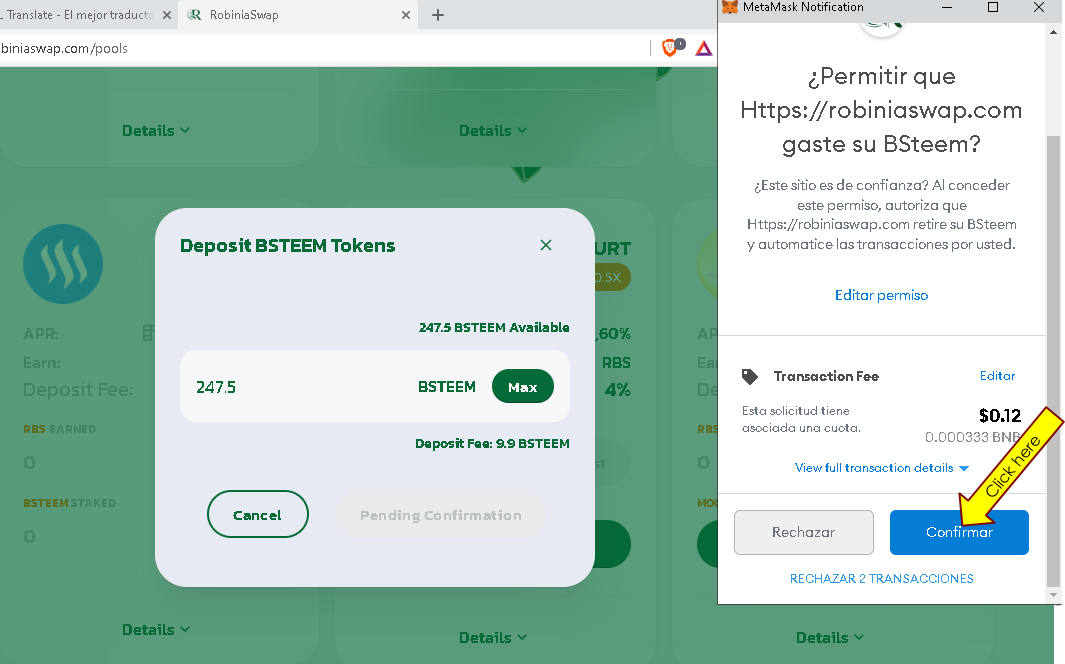
Task: Expand Details at bottom right pool
Action: (829, 638)
